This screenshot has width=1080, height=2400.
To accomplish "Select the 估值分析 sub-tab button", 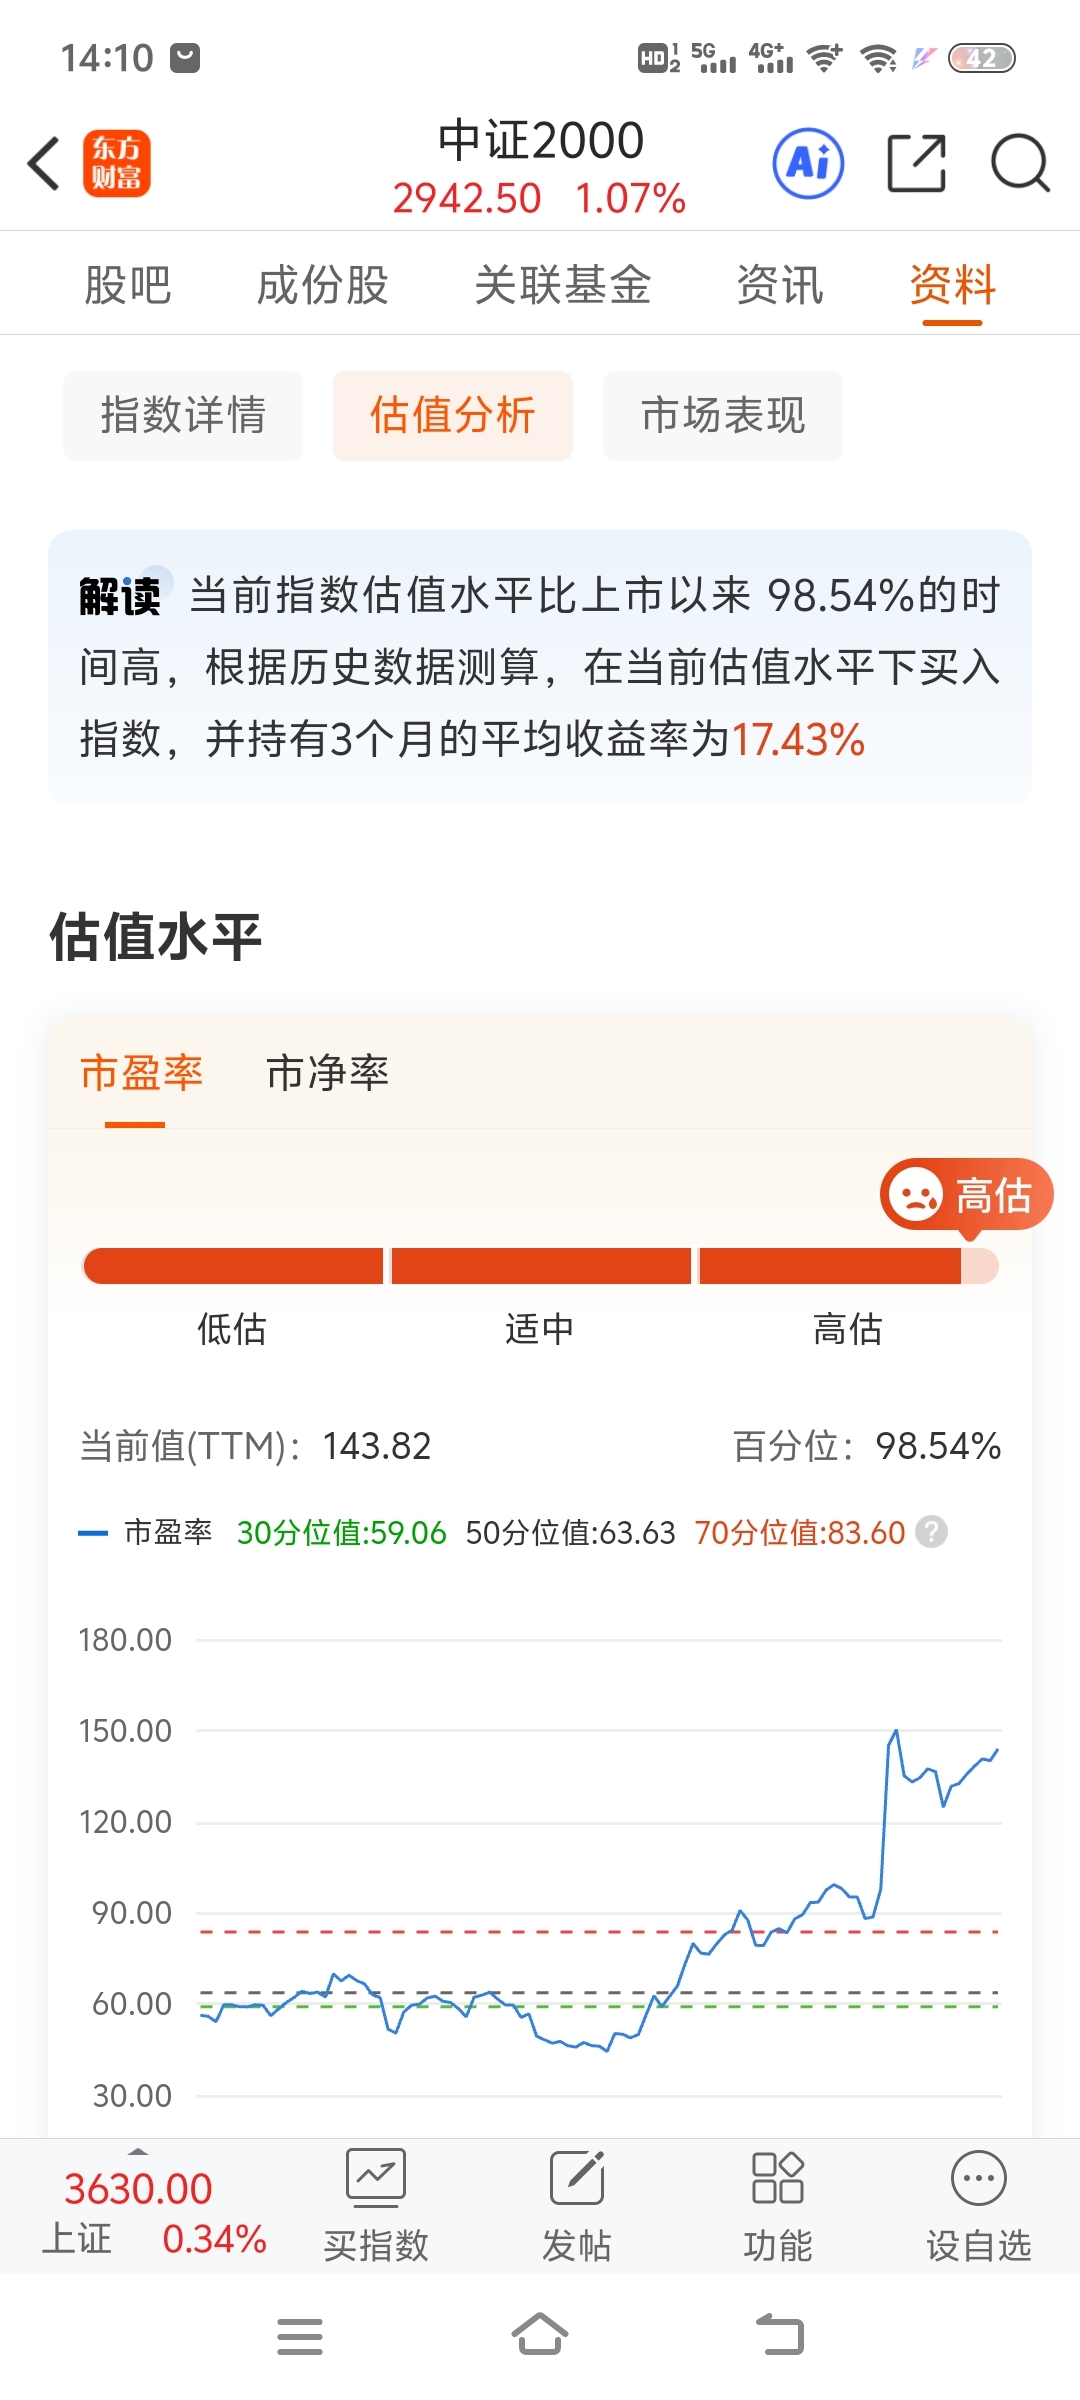I will 453,415.
